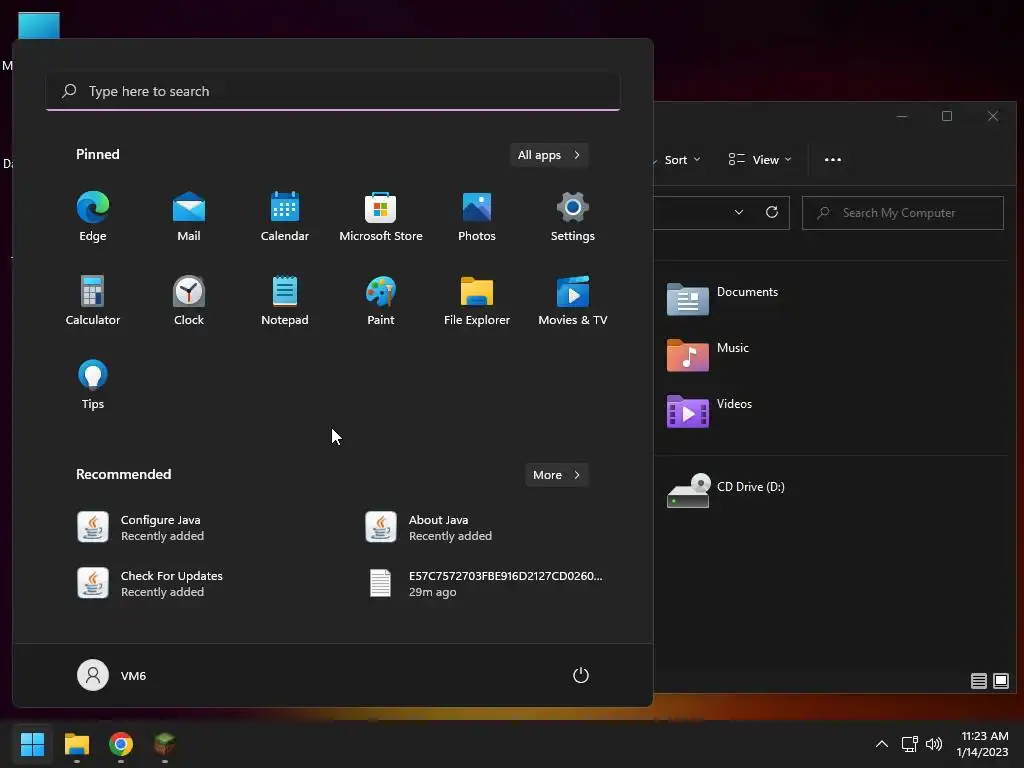The height and width of the screenshot is (768, 1024).
Task: Click the power button in Start menu
Action: (x=581, y=675)
